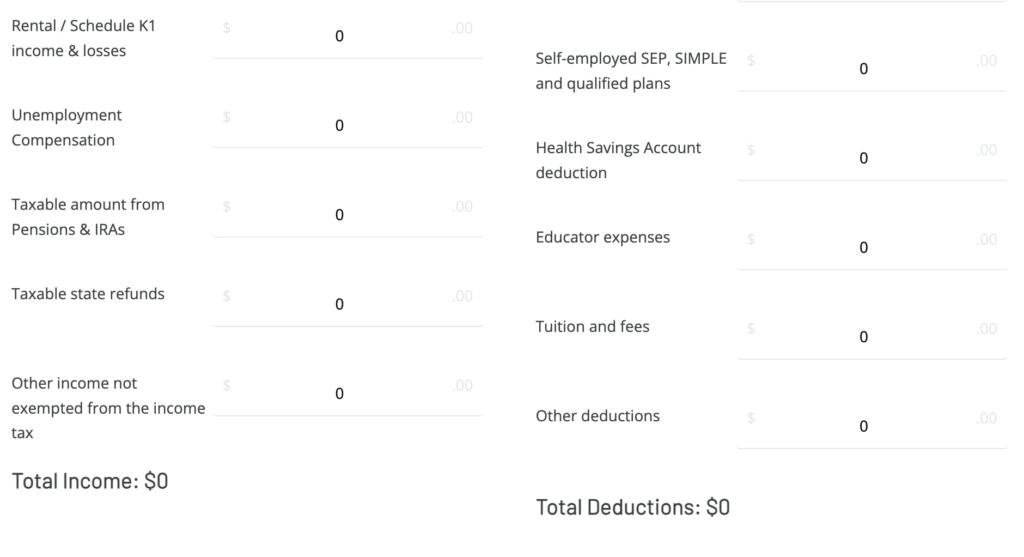The height and width of the screenshot is (557, 1024).
Task: Focus the Unemployment Compensation amount field
Action: (x=340, y=125)
